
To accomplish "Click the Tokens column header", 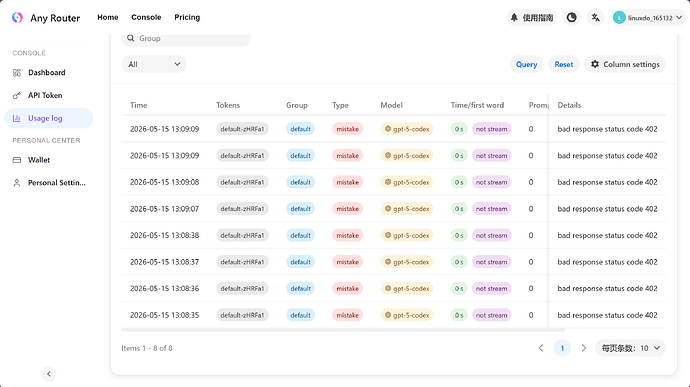I will point(228,105).
